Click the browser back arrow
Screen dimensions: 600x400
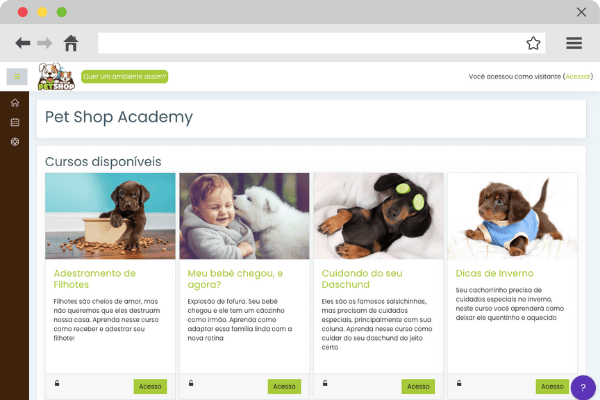[23, 43]
